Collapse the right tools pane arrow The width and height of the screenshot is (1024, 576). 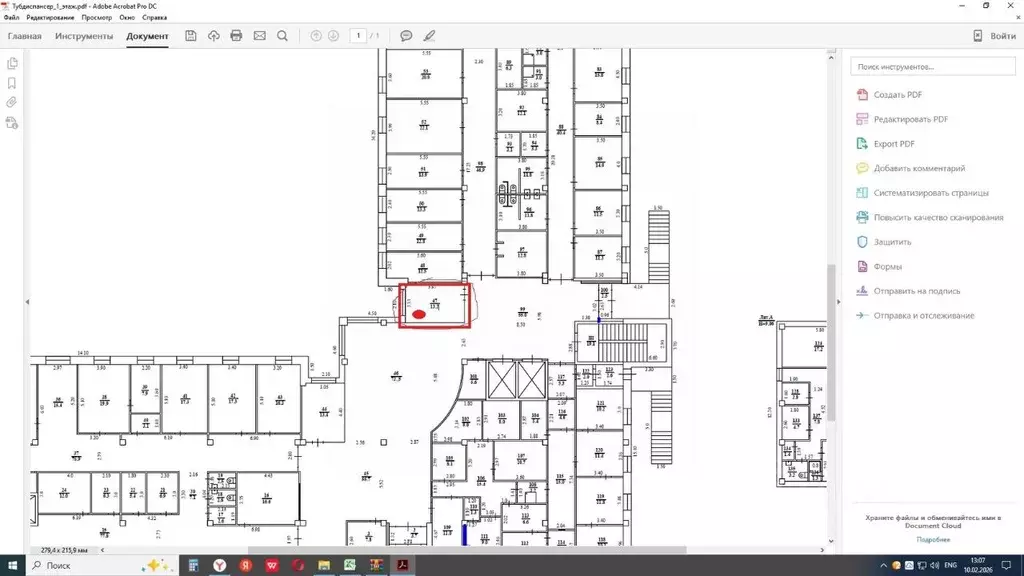[x=839, y=302]
